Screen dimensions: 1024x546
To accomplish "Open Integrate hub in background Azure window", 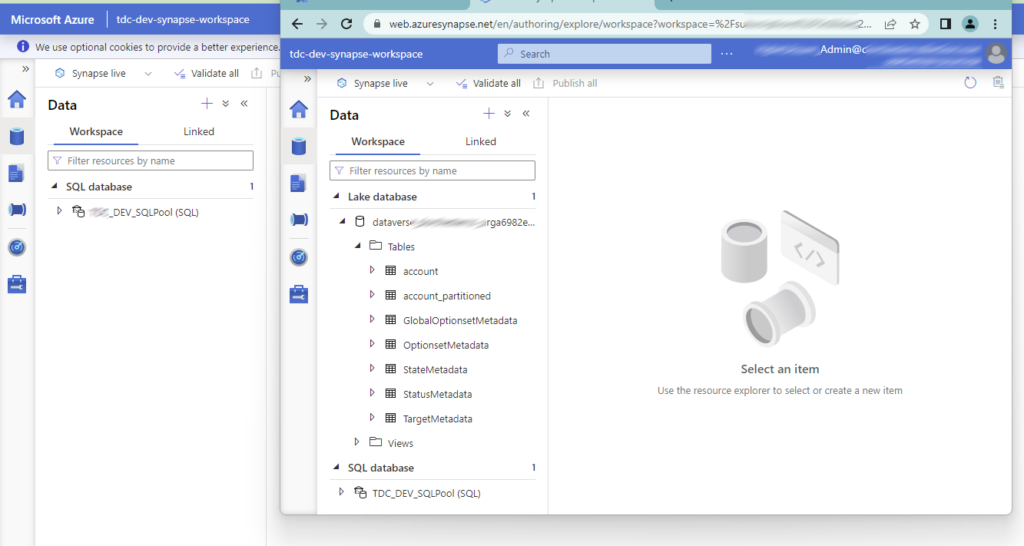I will click(x=17, y=210).
